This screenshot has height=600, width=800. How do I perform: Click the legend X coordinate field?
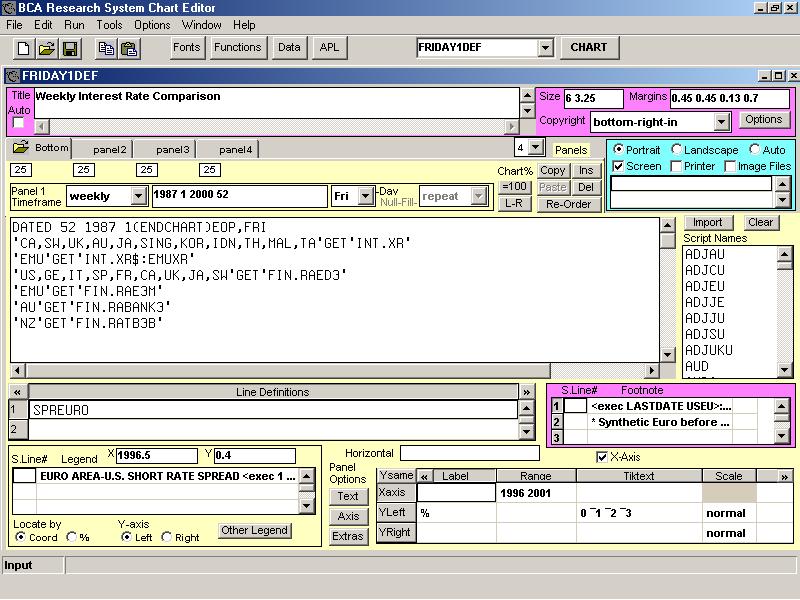(155, 455)
